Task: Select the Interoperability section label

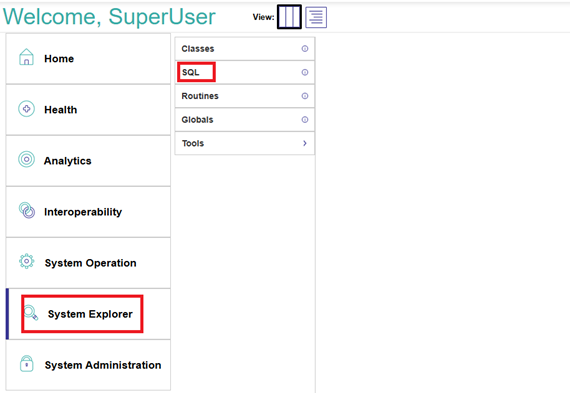Action: point(83,212)
